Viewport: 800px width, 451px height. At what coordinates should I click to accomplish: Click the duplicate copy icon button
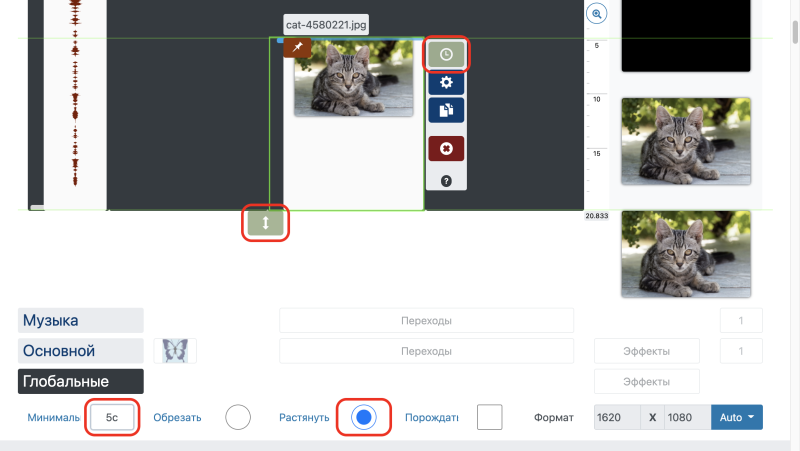(x=446, y=110)
